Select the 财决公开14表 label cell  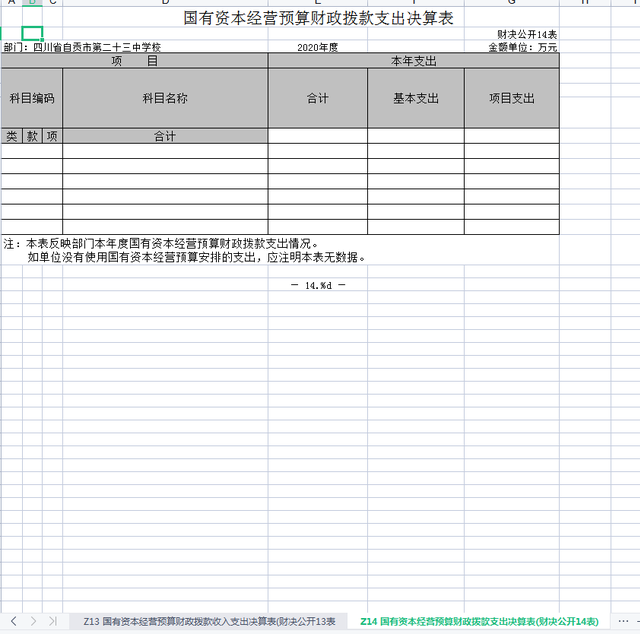(x=527, y=34)
